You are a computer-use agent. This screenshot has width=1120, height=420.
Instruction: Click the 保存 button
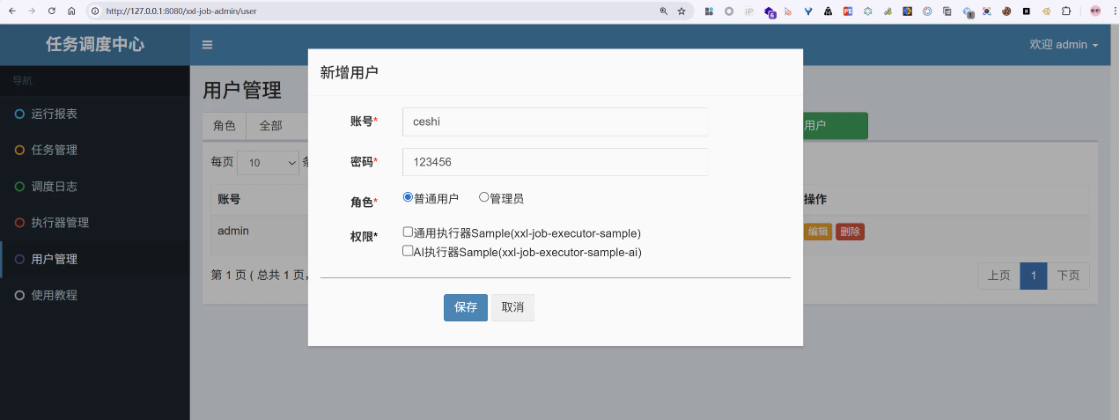point(465,308)
